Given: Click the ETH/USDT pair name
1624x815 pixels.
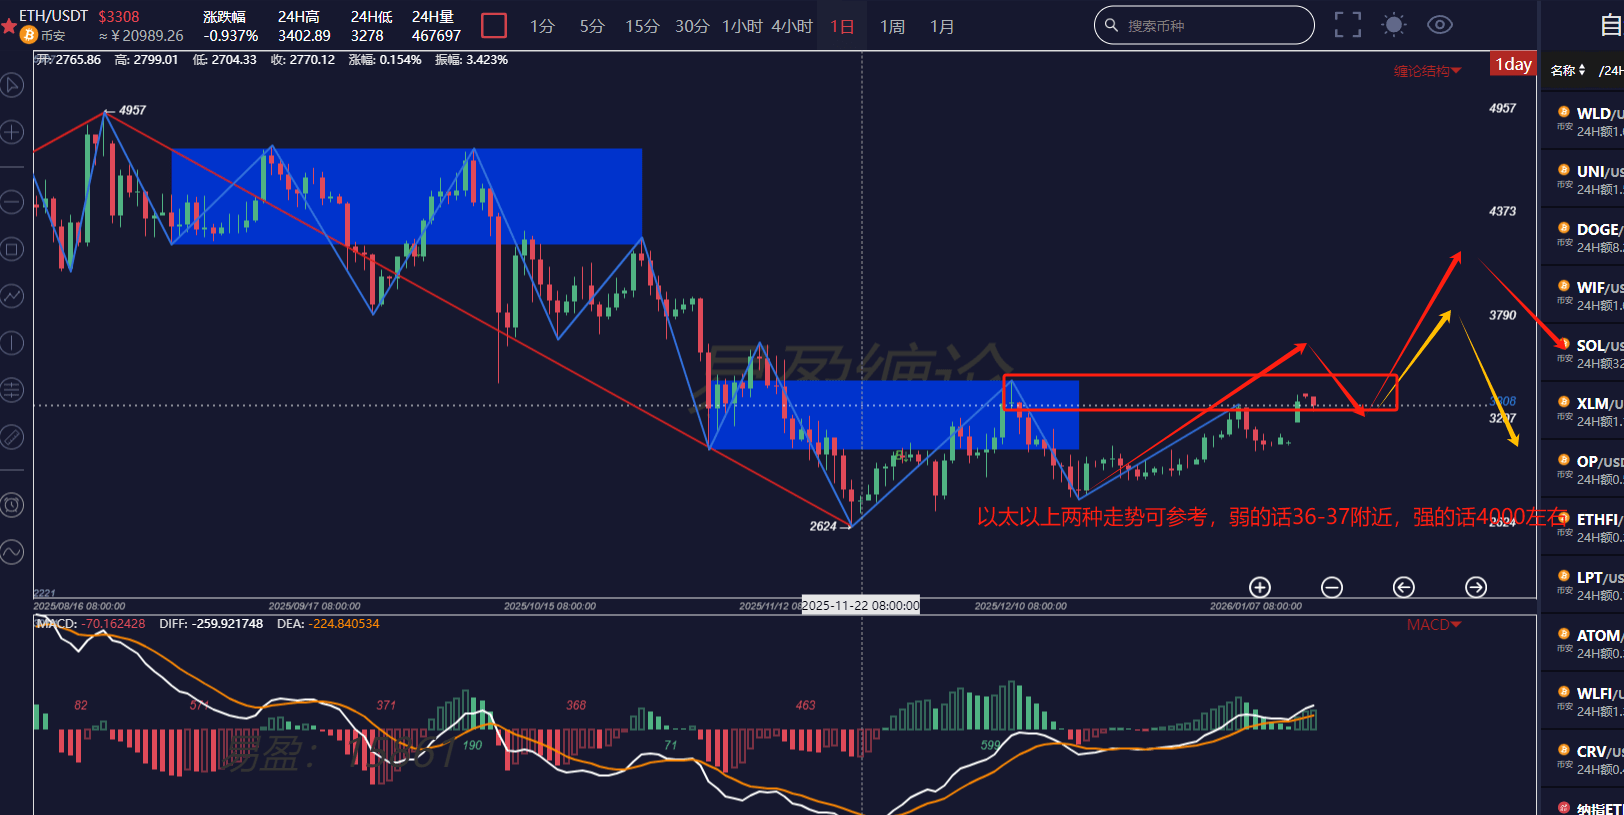Looking at the screenshot, I should pyautogui.click(x=53, y=16).
